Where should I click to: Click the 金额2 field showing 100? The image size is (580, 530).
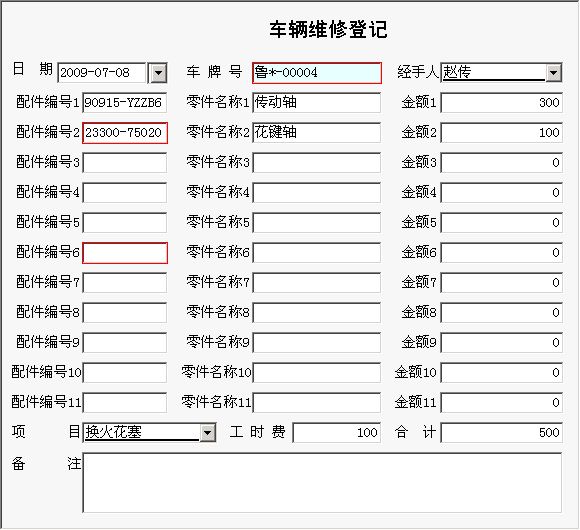tap(502, 132)
